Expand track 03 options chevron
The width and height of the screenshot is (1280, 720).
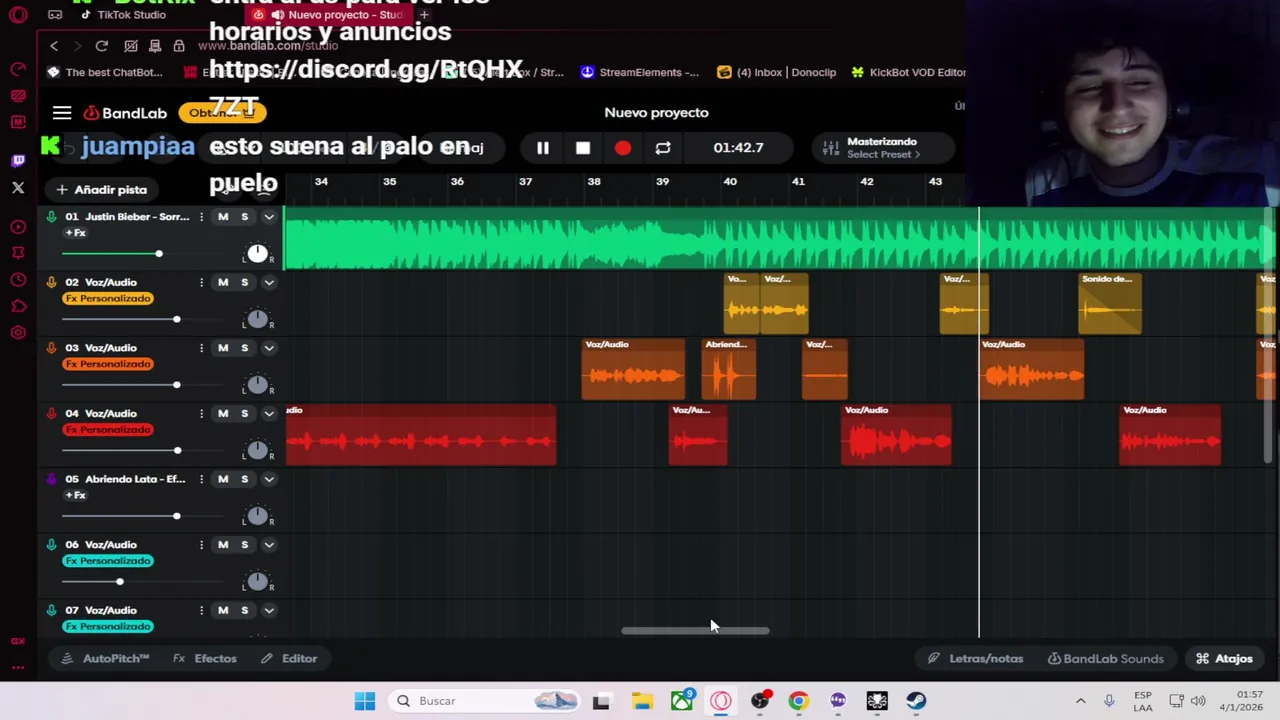point(268,348)
